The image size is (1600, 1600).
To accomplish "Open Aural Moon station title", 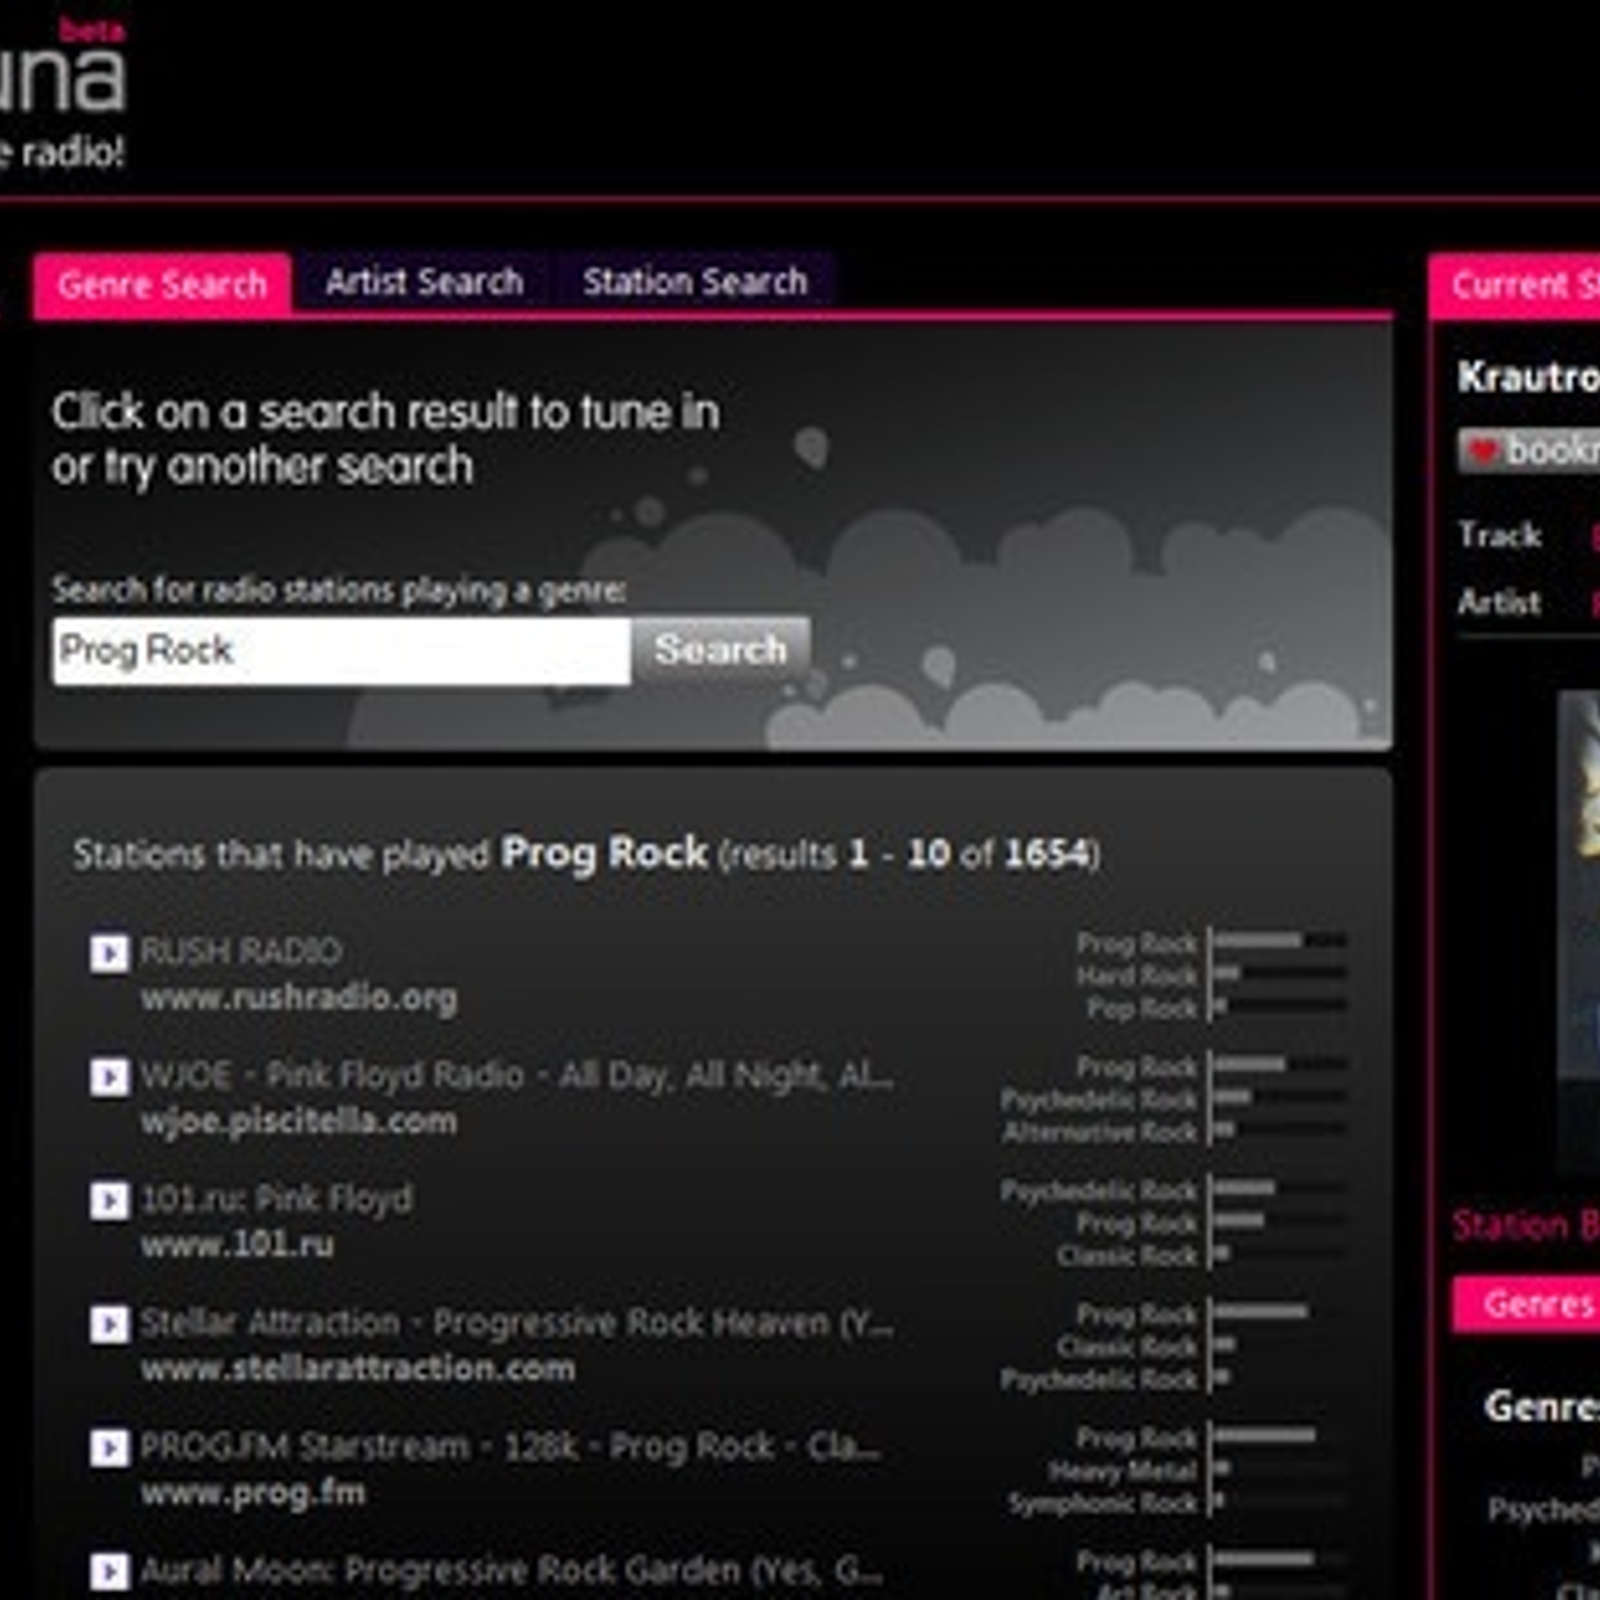I will click(x=511, y=1570).
